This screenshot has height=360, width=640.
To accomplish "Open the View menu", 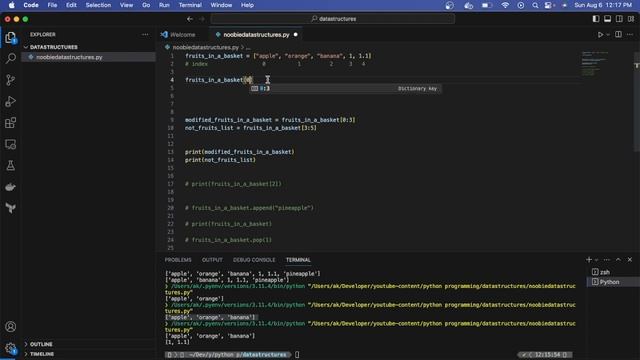I will pos(126,5).
